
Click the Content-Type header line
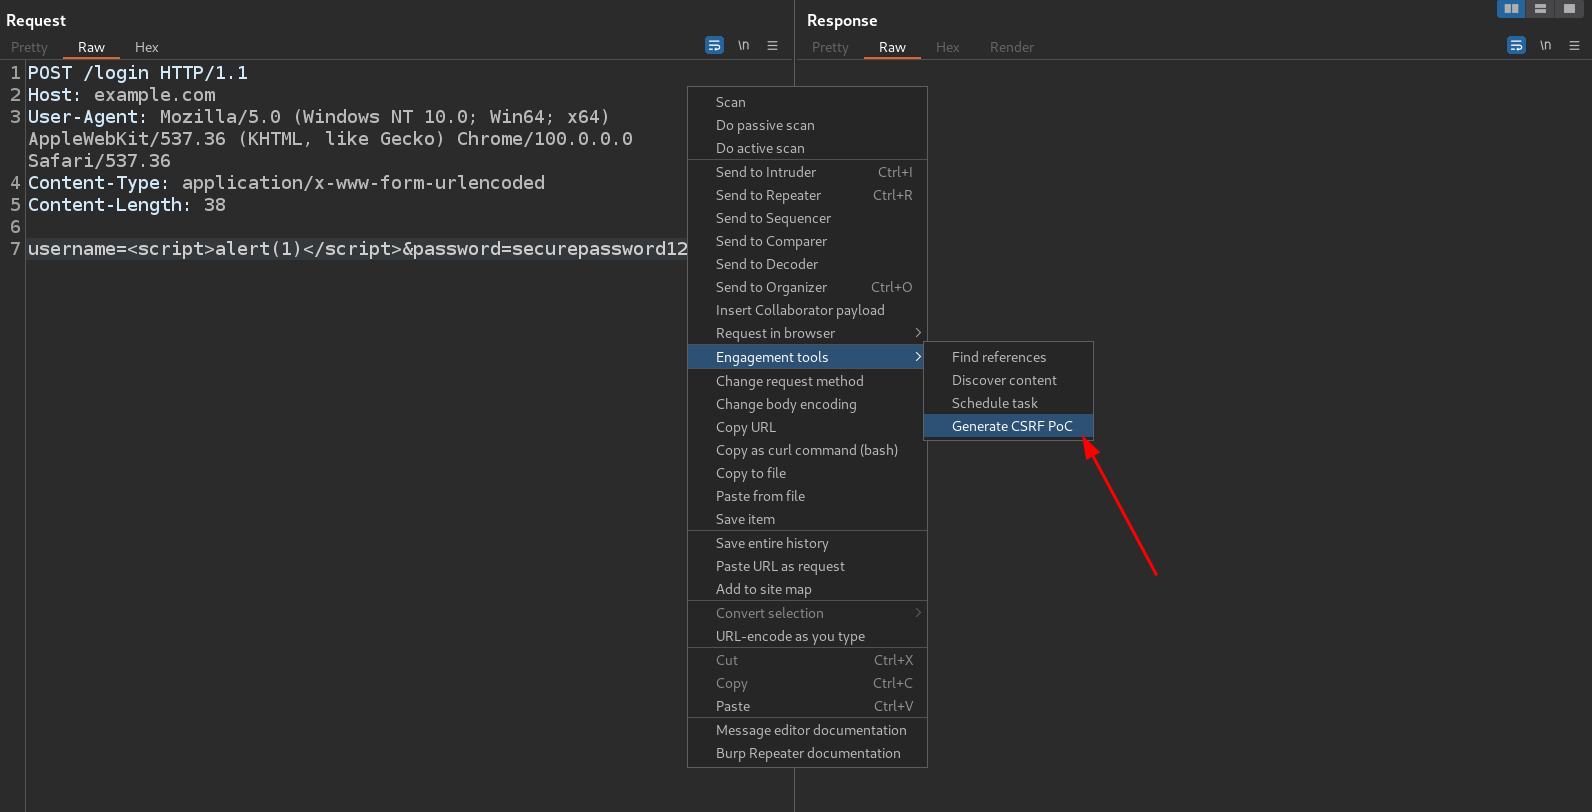[x=286, y=183]
